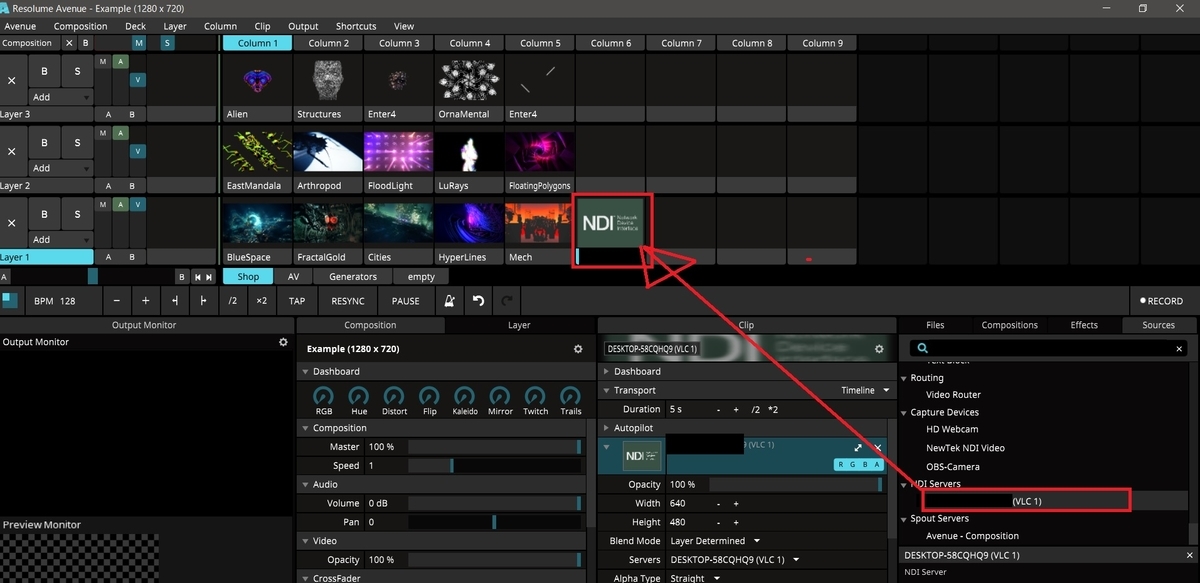Expand the Autopilot section
The height and width of the screenshot is (583, 1200).
(x=606, y=428)
